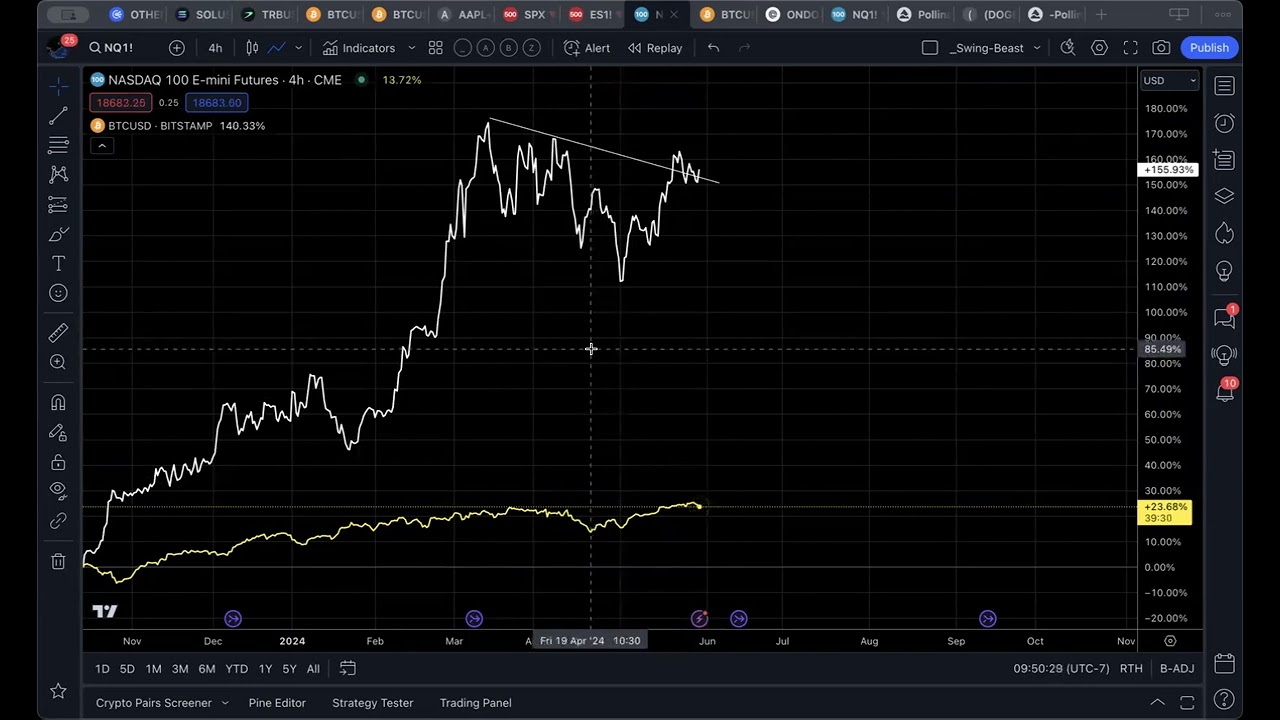This screenshot has width=1280, height=720.
Task: Select the 5Y time range
Action: pyautogui.click(x=289, y=669)
